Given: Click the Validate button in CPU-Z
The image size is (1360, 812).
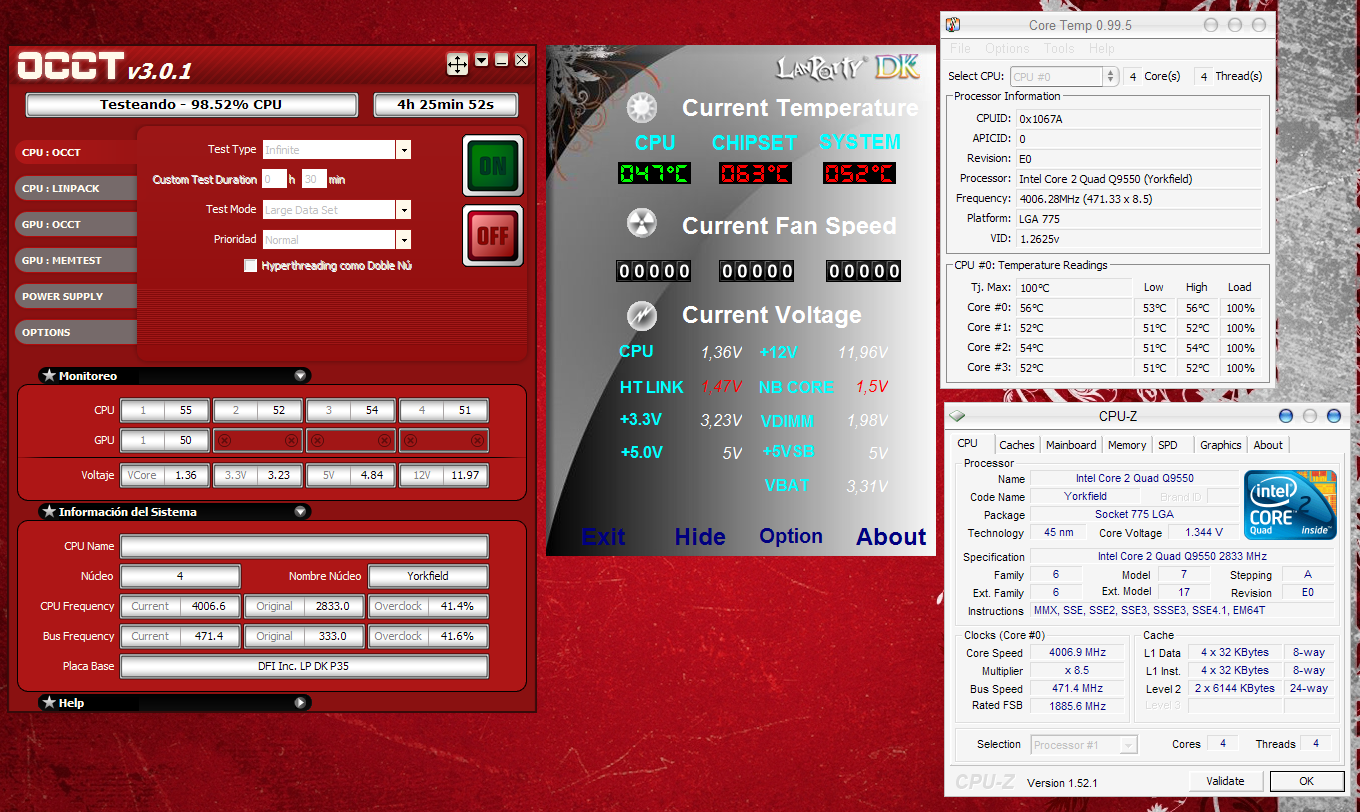Looking at the screenshot, I should click(x=1226, y=781).
